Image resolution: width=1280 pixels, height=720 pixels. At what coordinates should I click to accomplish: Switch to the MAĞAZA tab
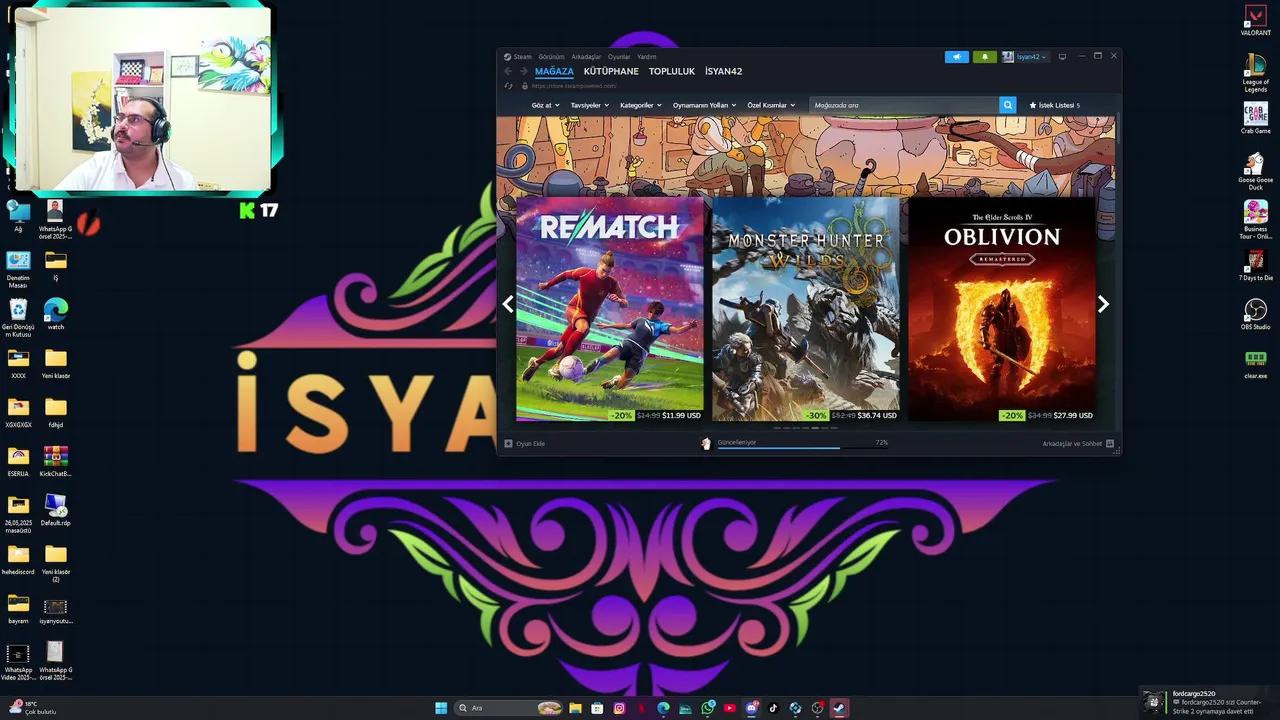pyautogui.click(x=554, y=72)
